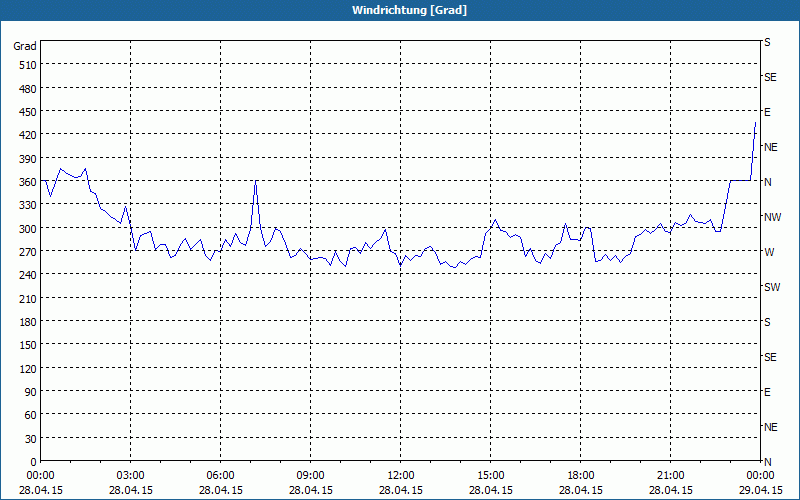Viewport: 800px width, 500px height.
Task: Select the SE compass label near 130
Action: point(770,357)
